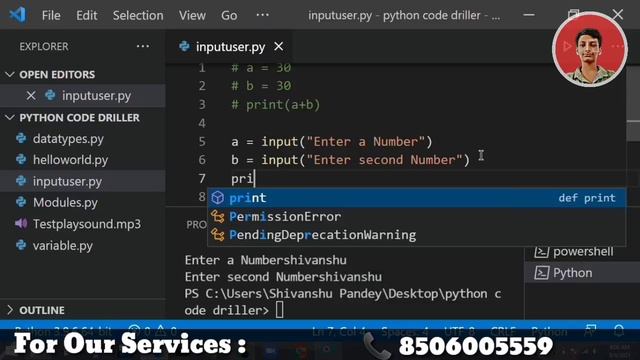The width and height of the screenshot is (640, 360).
Task: Select the Python terminal instance
Action: click(582, 273)
